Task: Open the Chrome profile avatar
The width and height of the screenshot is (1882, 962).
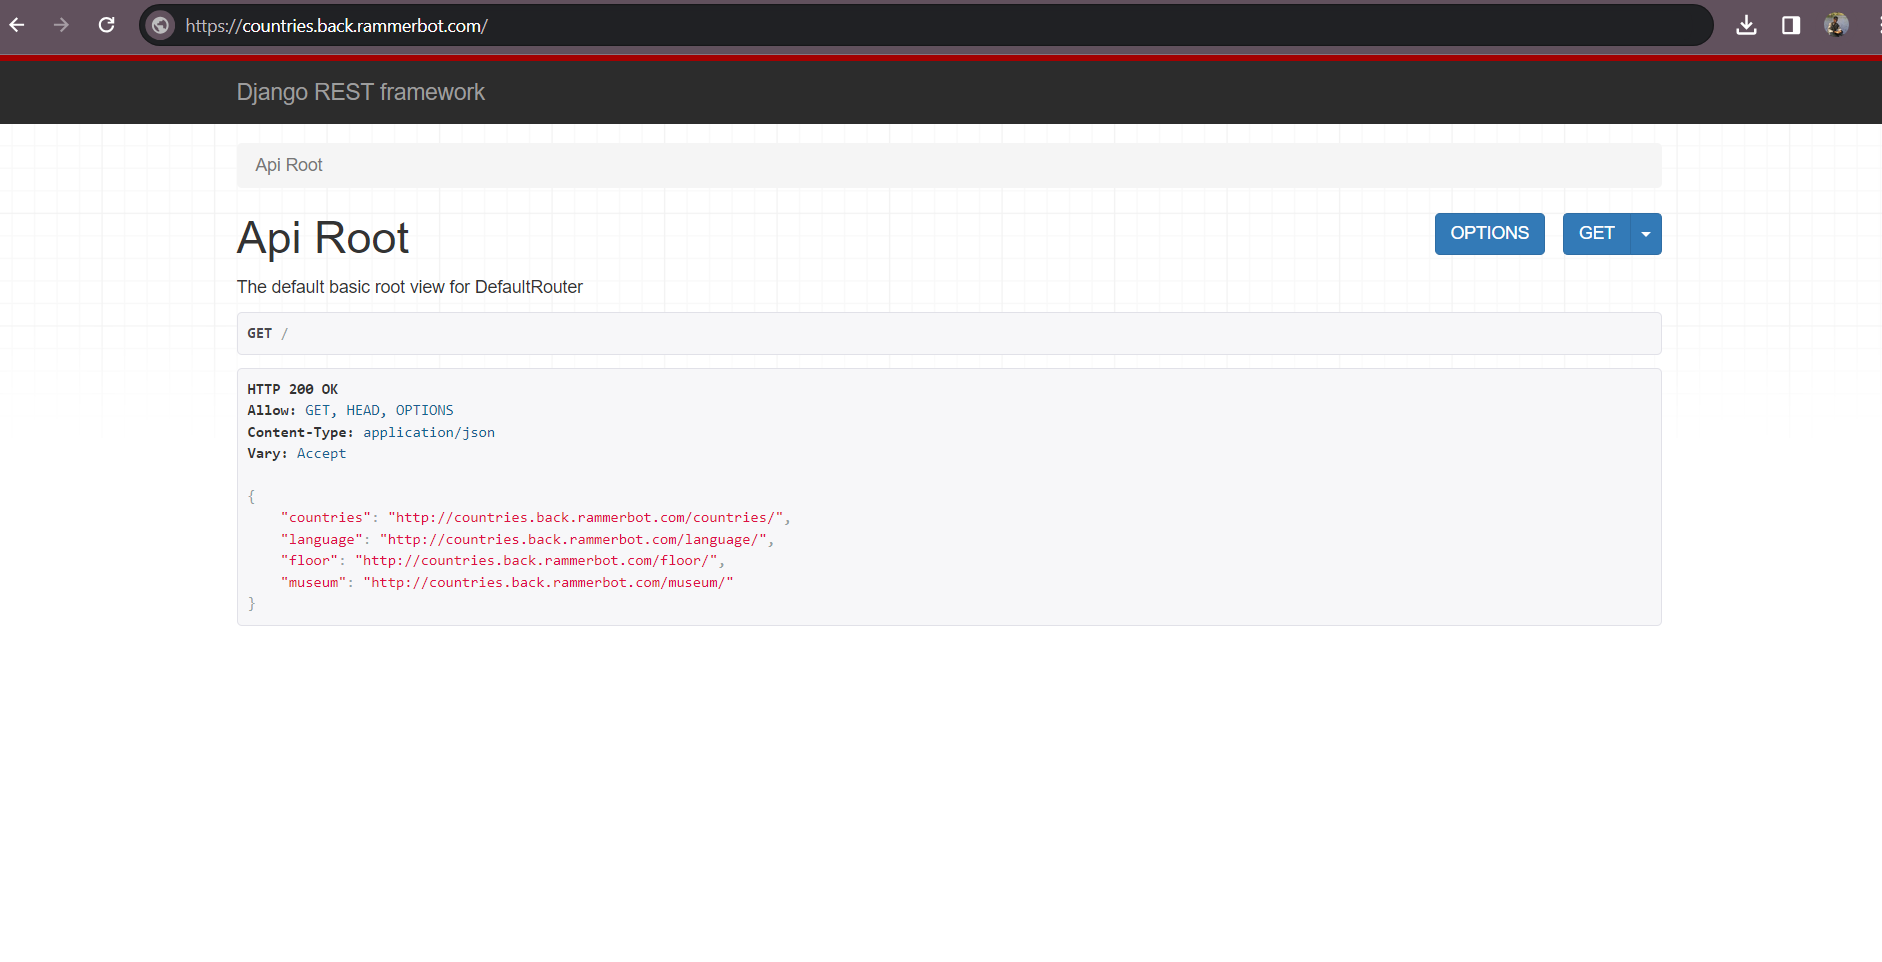Action: coord(1836,25)
